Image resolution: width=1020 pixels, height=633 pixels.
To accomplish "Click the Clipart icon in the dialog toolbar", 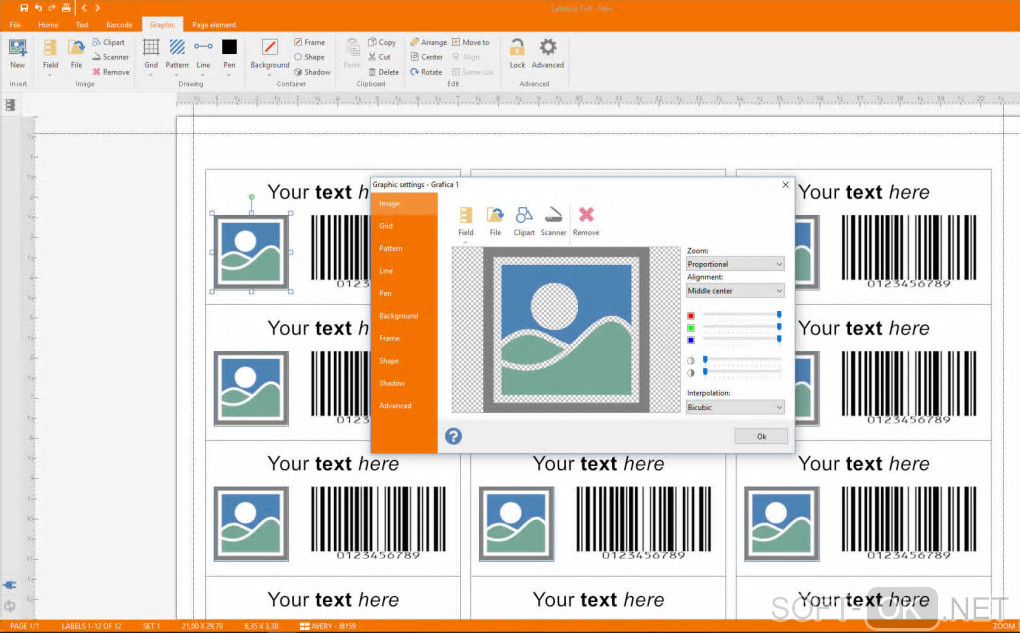I will click(x=524, y=215).
